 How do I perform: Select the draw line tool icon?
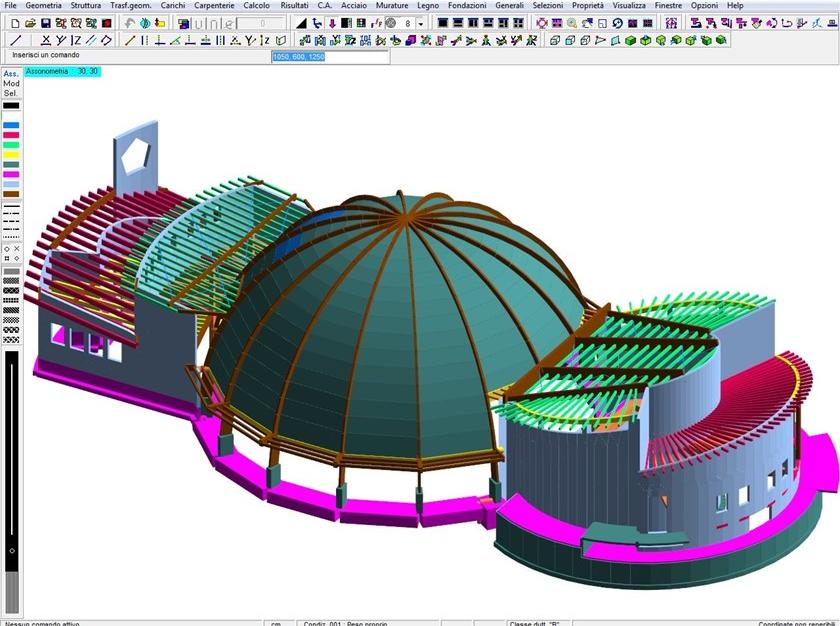click(14, 41)
